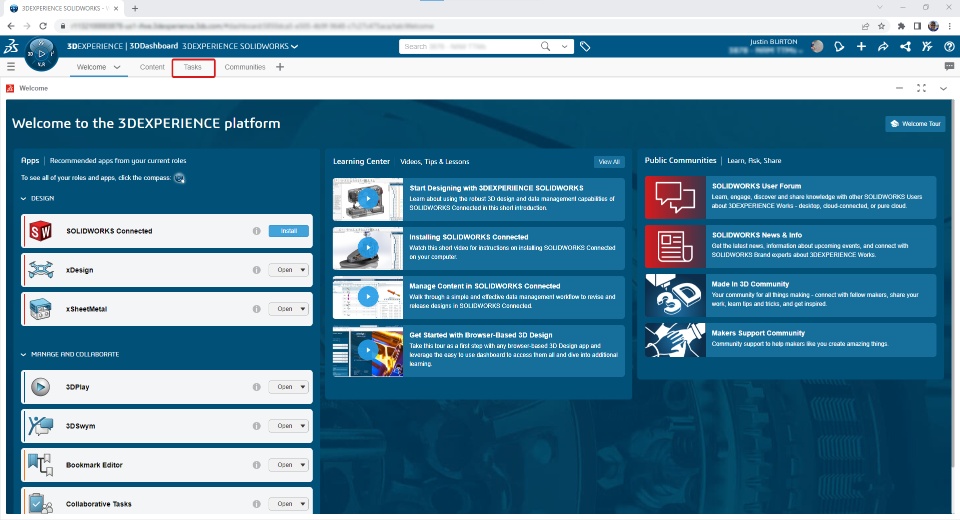
Task: Reload the browser page
Action: pos(43,26)
